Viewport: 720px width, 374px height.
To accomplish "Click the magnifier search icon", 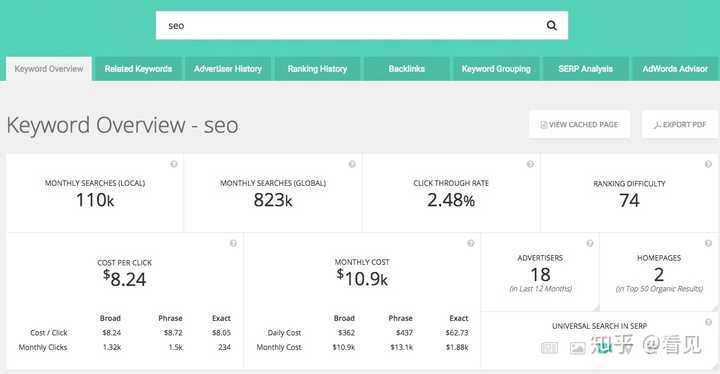I will (551, 26).
